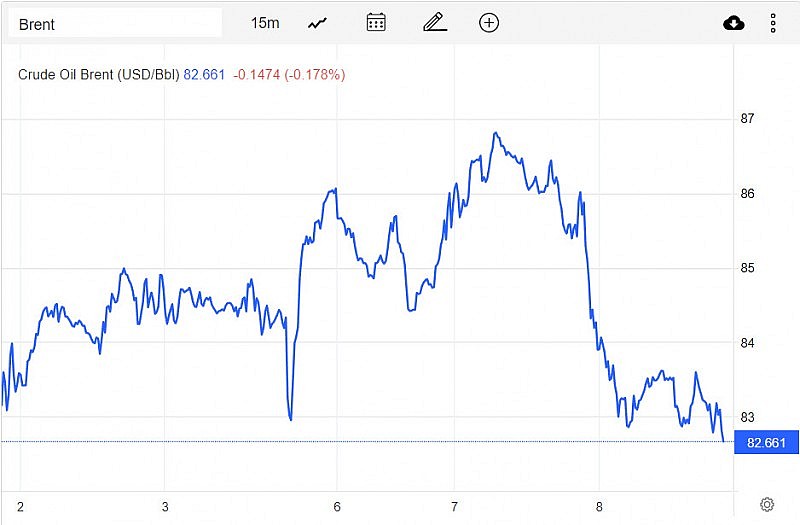The width and height of the screenshot is (800, 525).
Task: Click the 83 price axis label
Action: pyautogui.click(x=747, y=417)
